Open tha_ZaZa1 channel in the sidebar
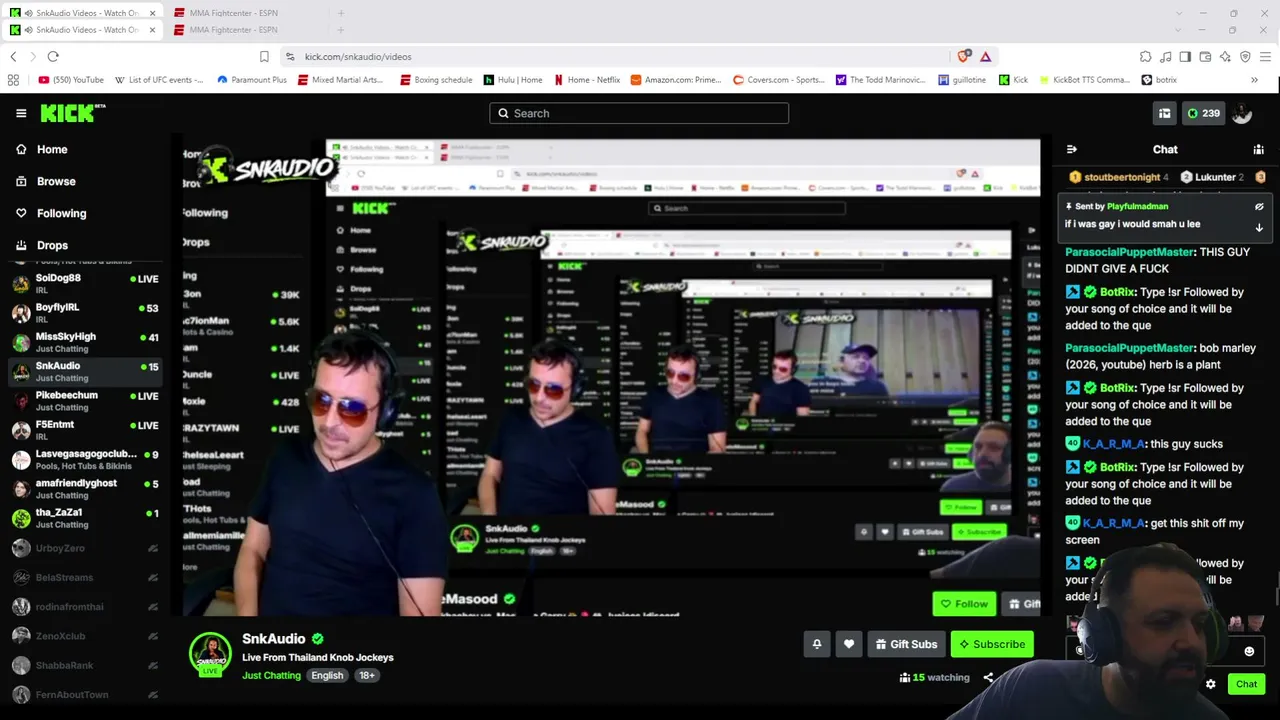Viewport: 1280px width, 720px height. (x=85, y=517)
